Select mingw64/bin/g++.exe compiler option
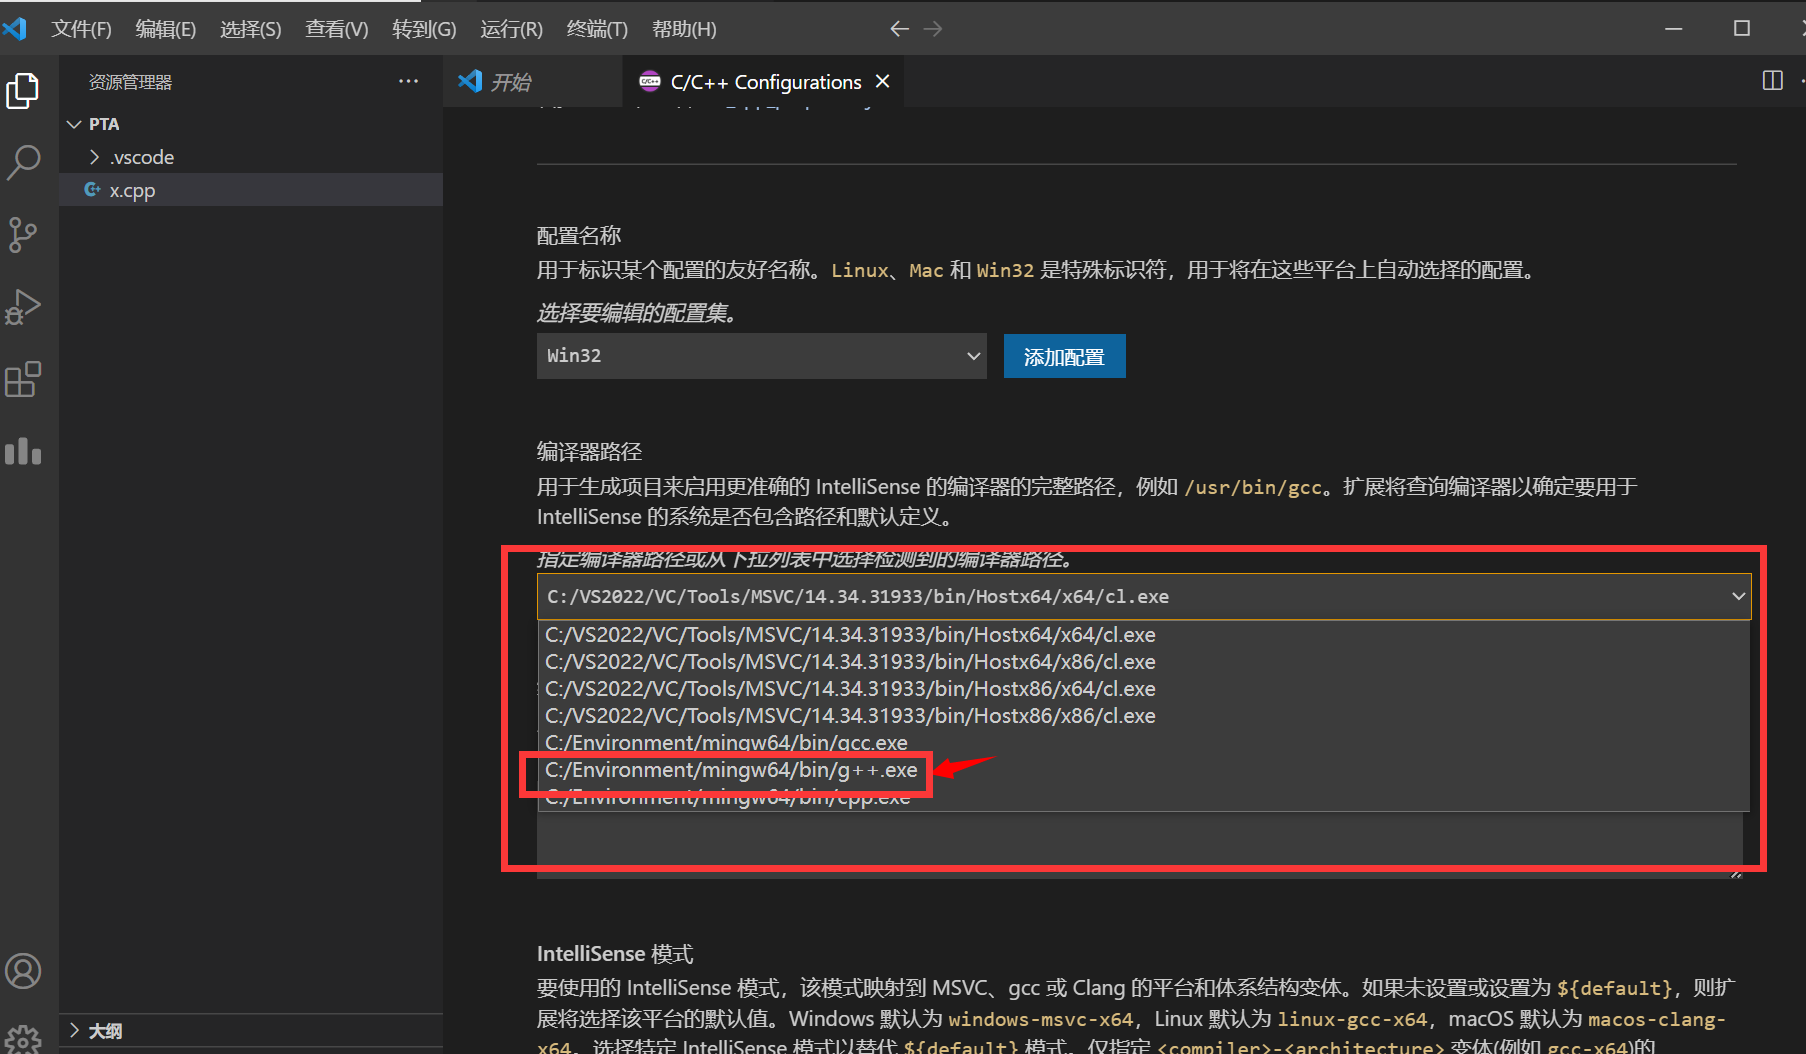Viewport: 1806px width, 1054px height. [x=1144, y=770]
